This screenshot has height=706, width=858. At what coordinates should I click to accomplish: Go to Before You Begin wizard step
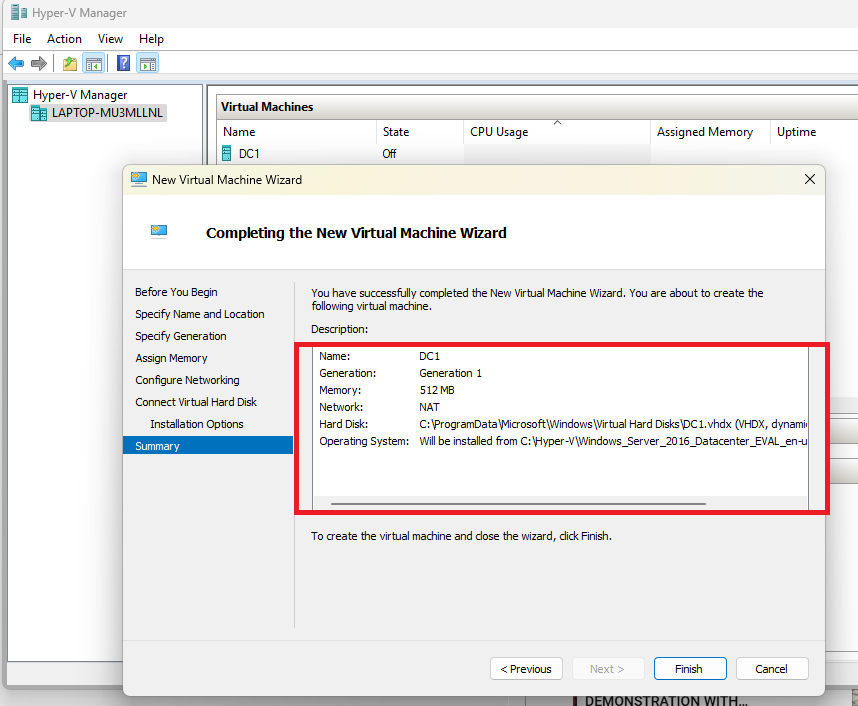(176, 292)
